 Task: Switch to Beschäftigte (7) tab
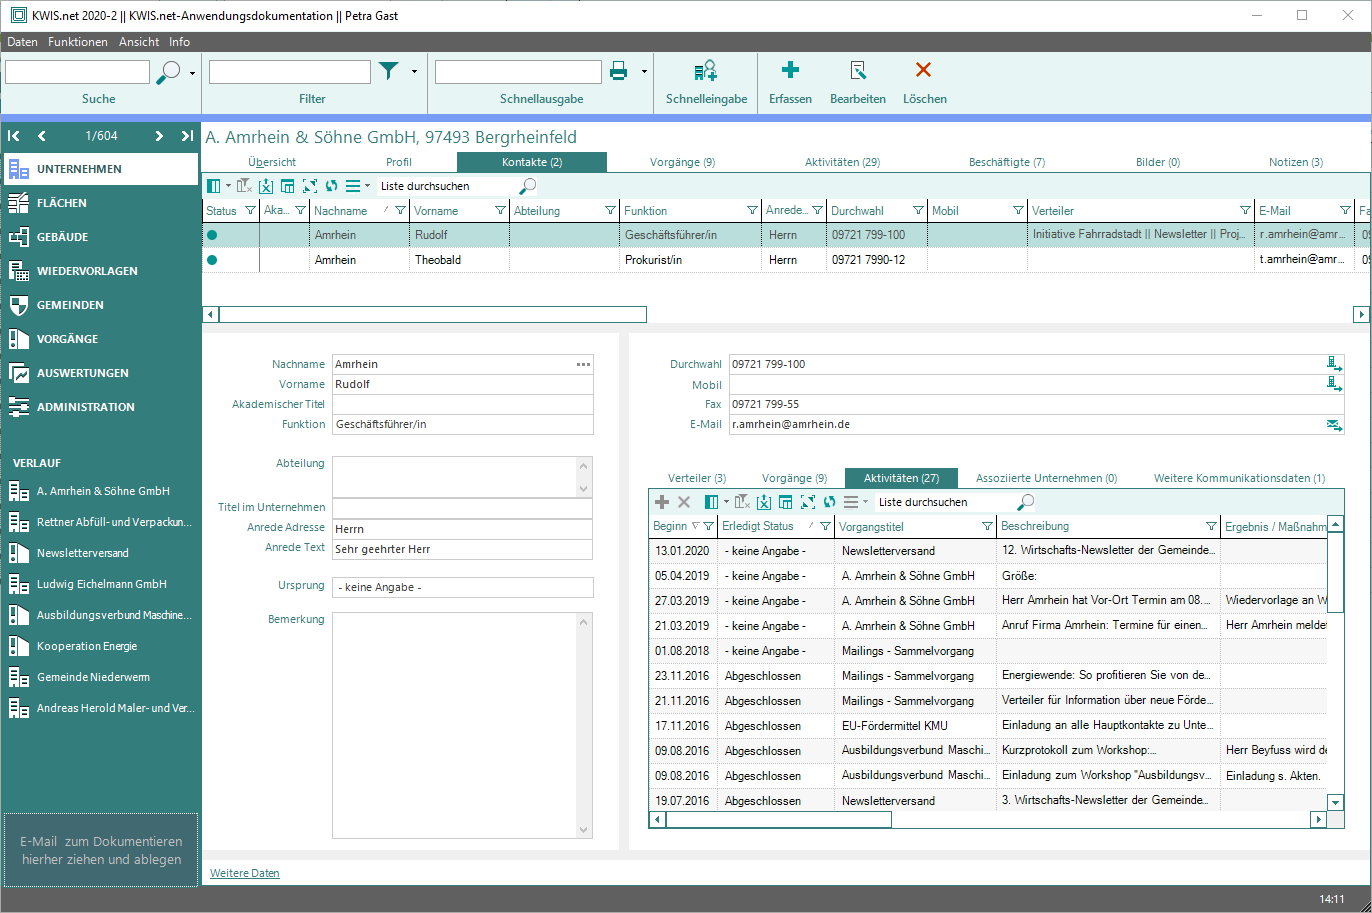point(1007,162)
